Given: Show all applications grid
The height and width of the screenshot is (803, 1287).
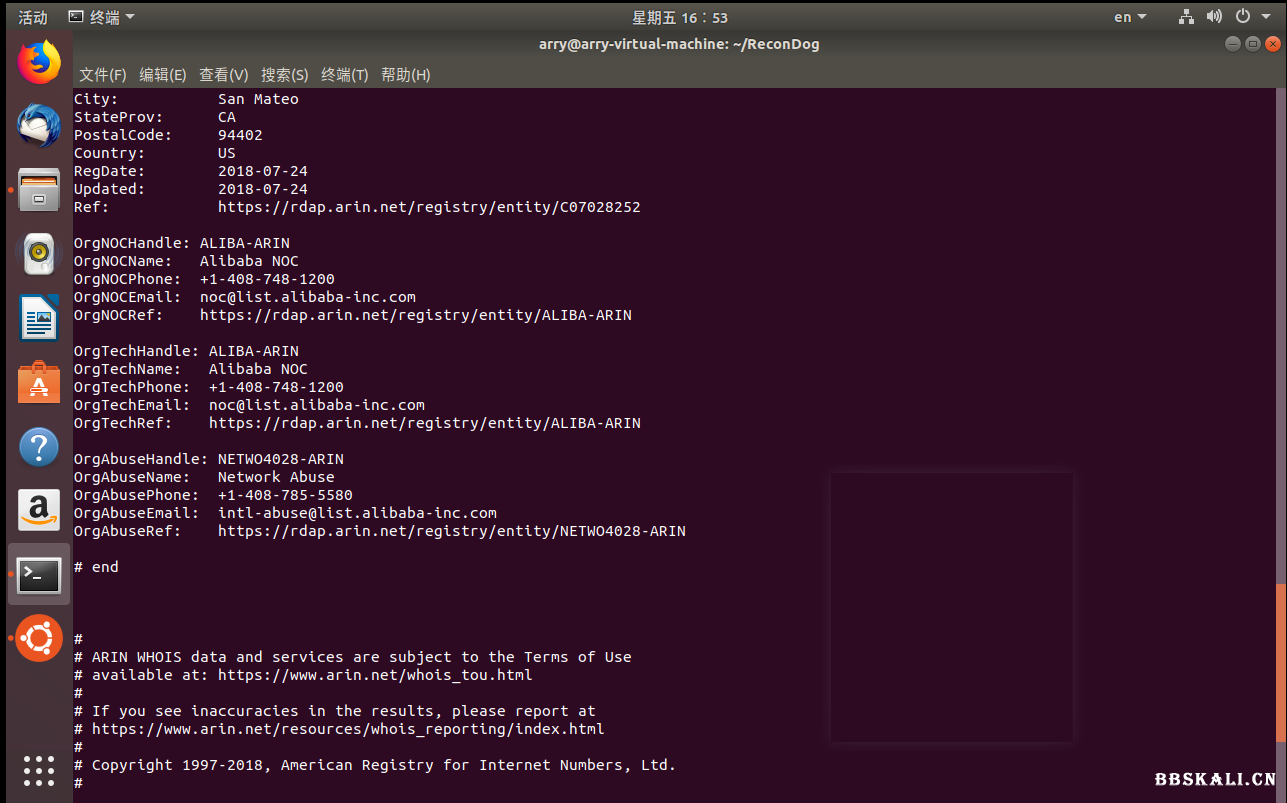Looking at the screenshot, I should (39, 770).
